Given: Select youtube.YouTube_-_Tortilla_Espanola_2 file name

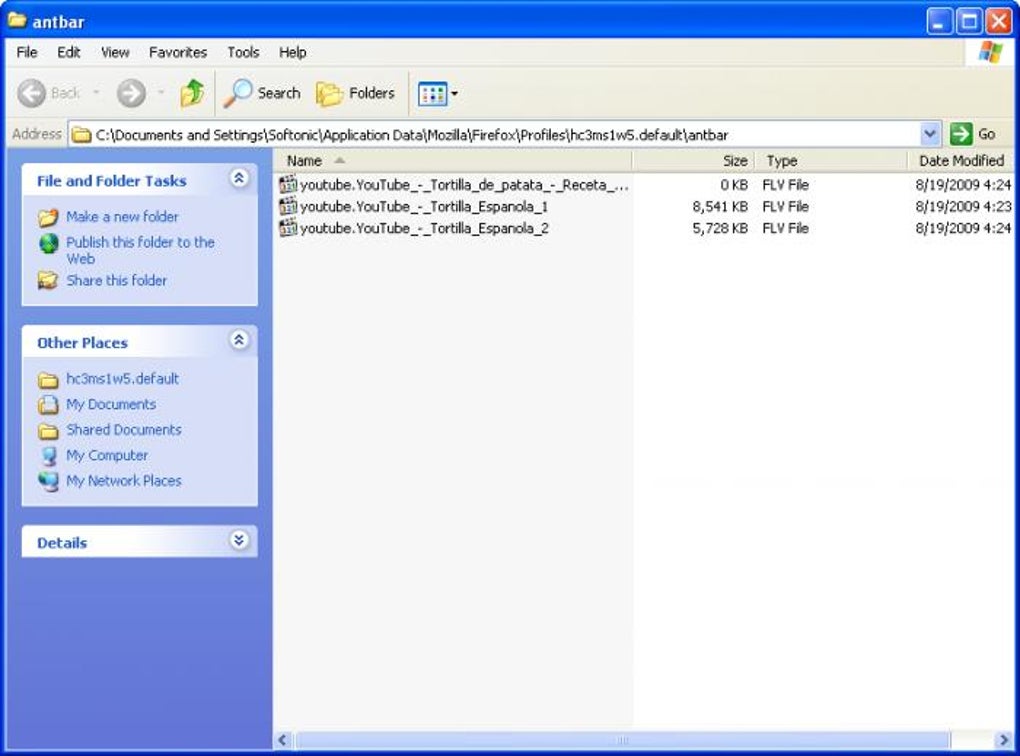Looking at the screenshot, I should point(424,228).
